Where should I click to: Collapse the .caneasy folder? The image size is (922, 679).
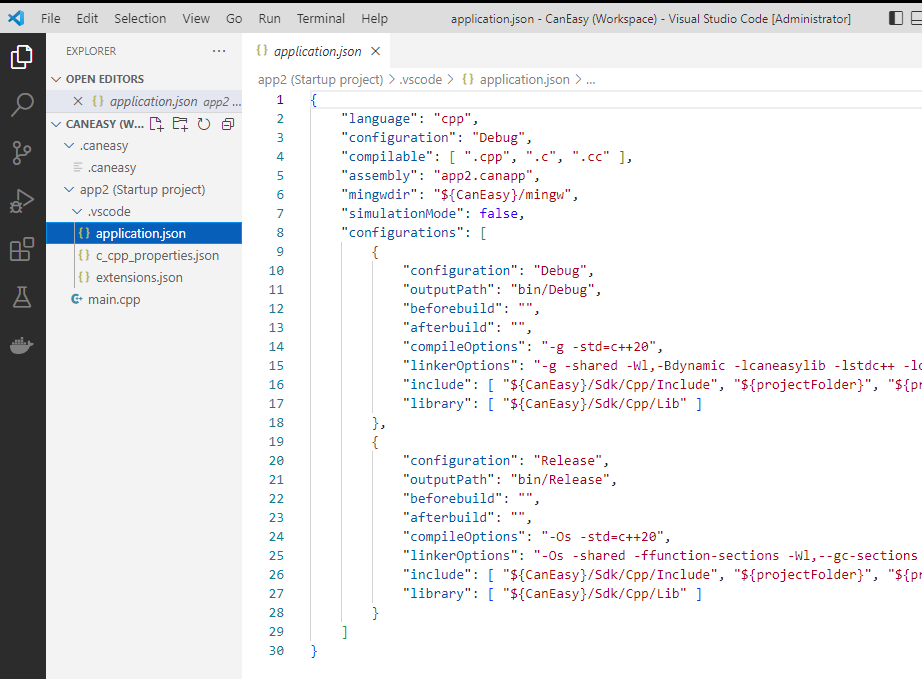click(x=69, y=145)
